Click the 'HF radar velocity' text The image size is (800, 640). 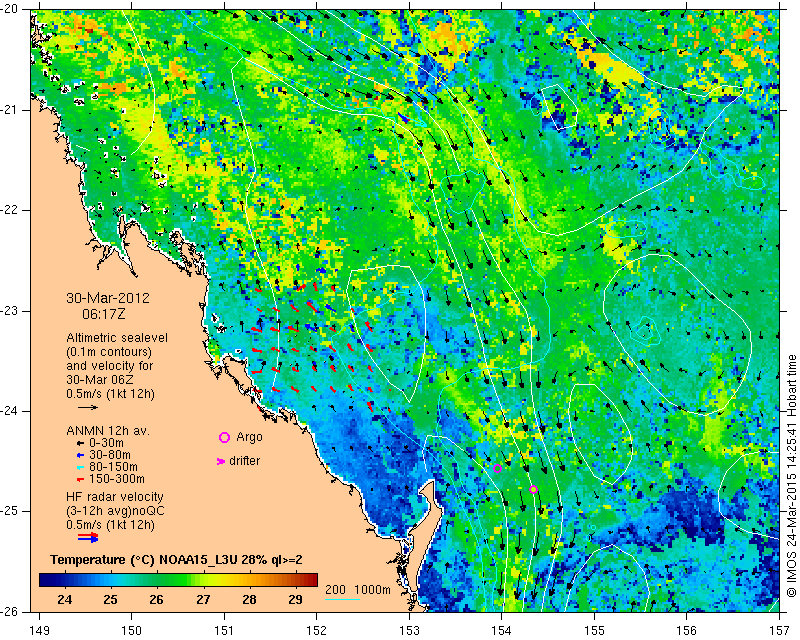point(115,497)
